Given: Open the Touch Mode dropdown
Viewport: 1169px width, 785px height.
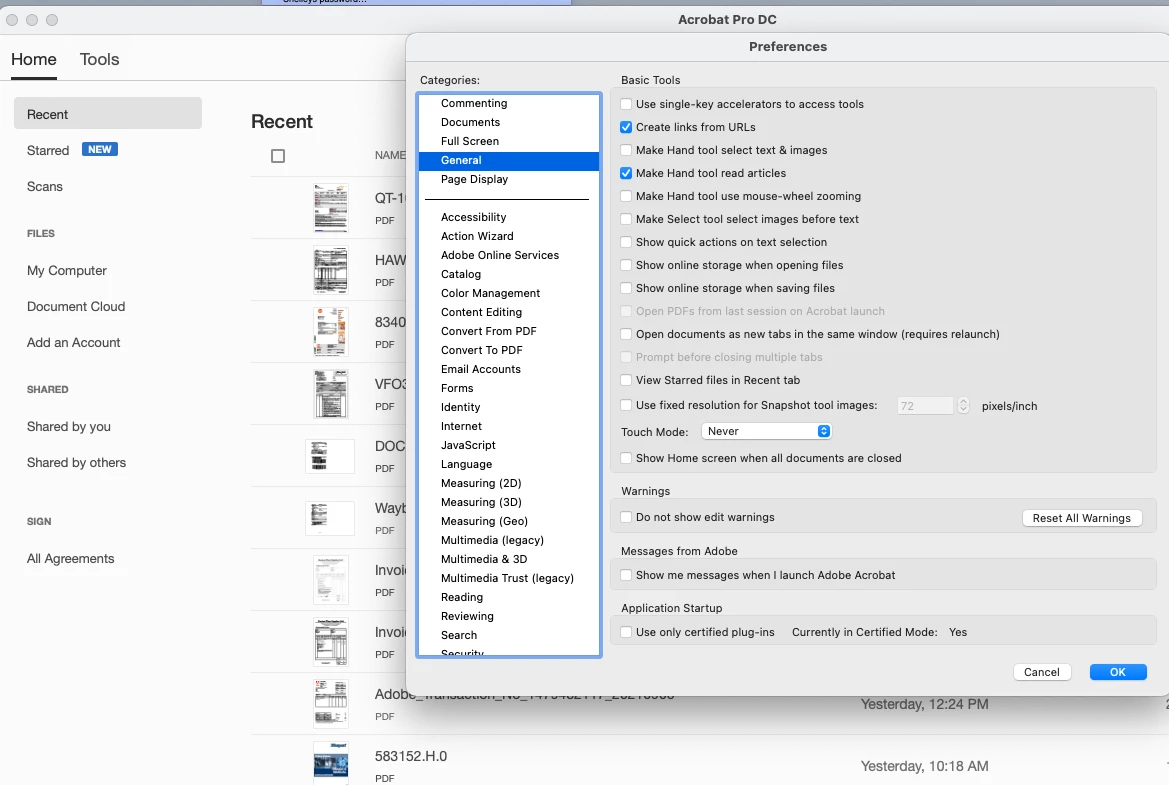Looking at the screenshot, I should (x=766, y=432).
